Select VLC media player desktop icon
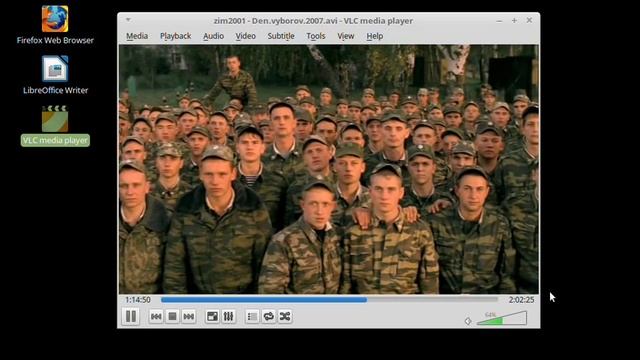 click(x=55, y=125)
